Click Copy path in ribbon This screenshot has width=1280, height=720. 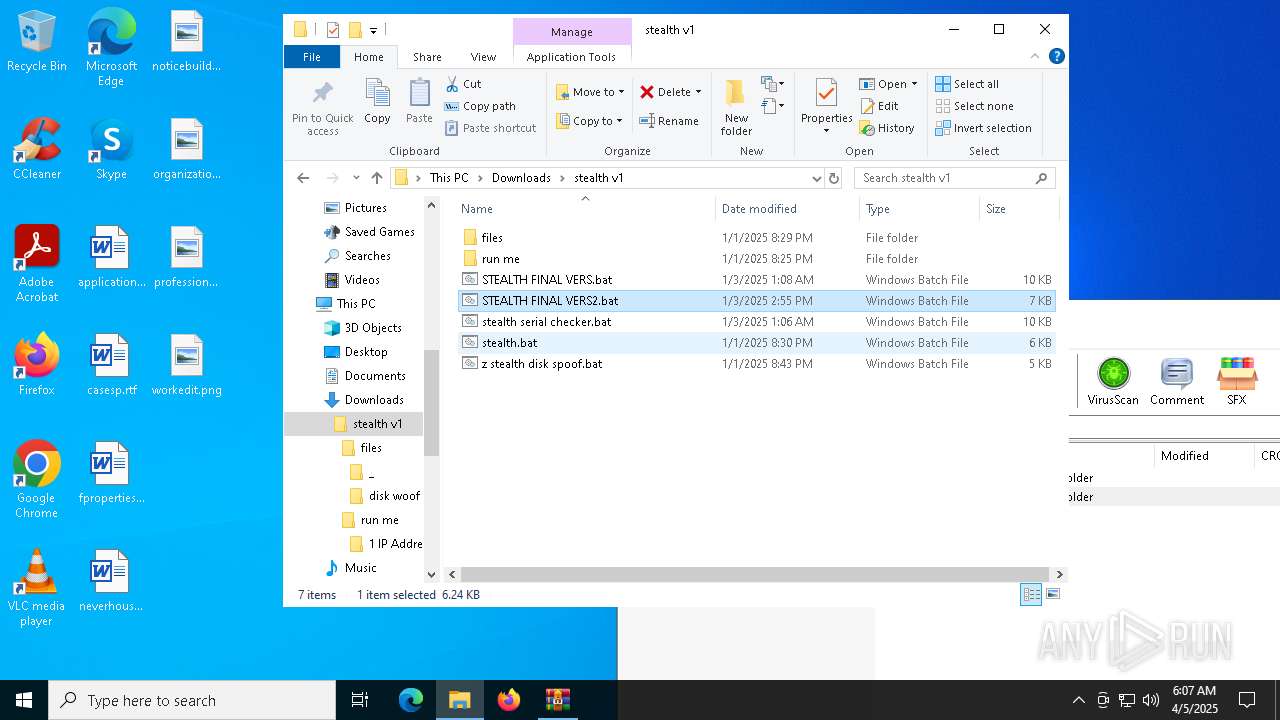[480, 106]
